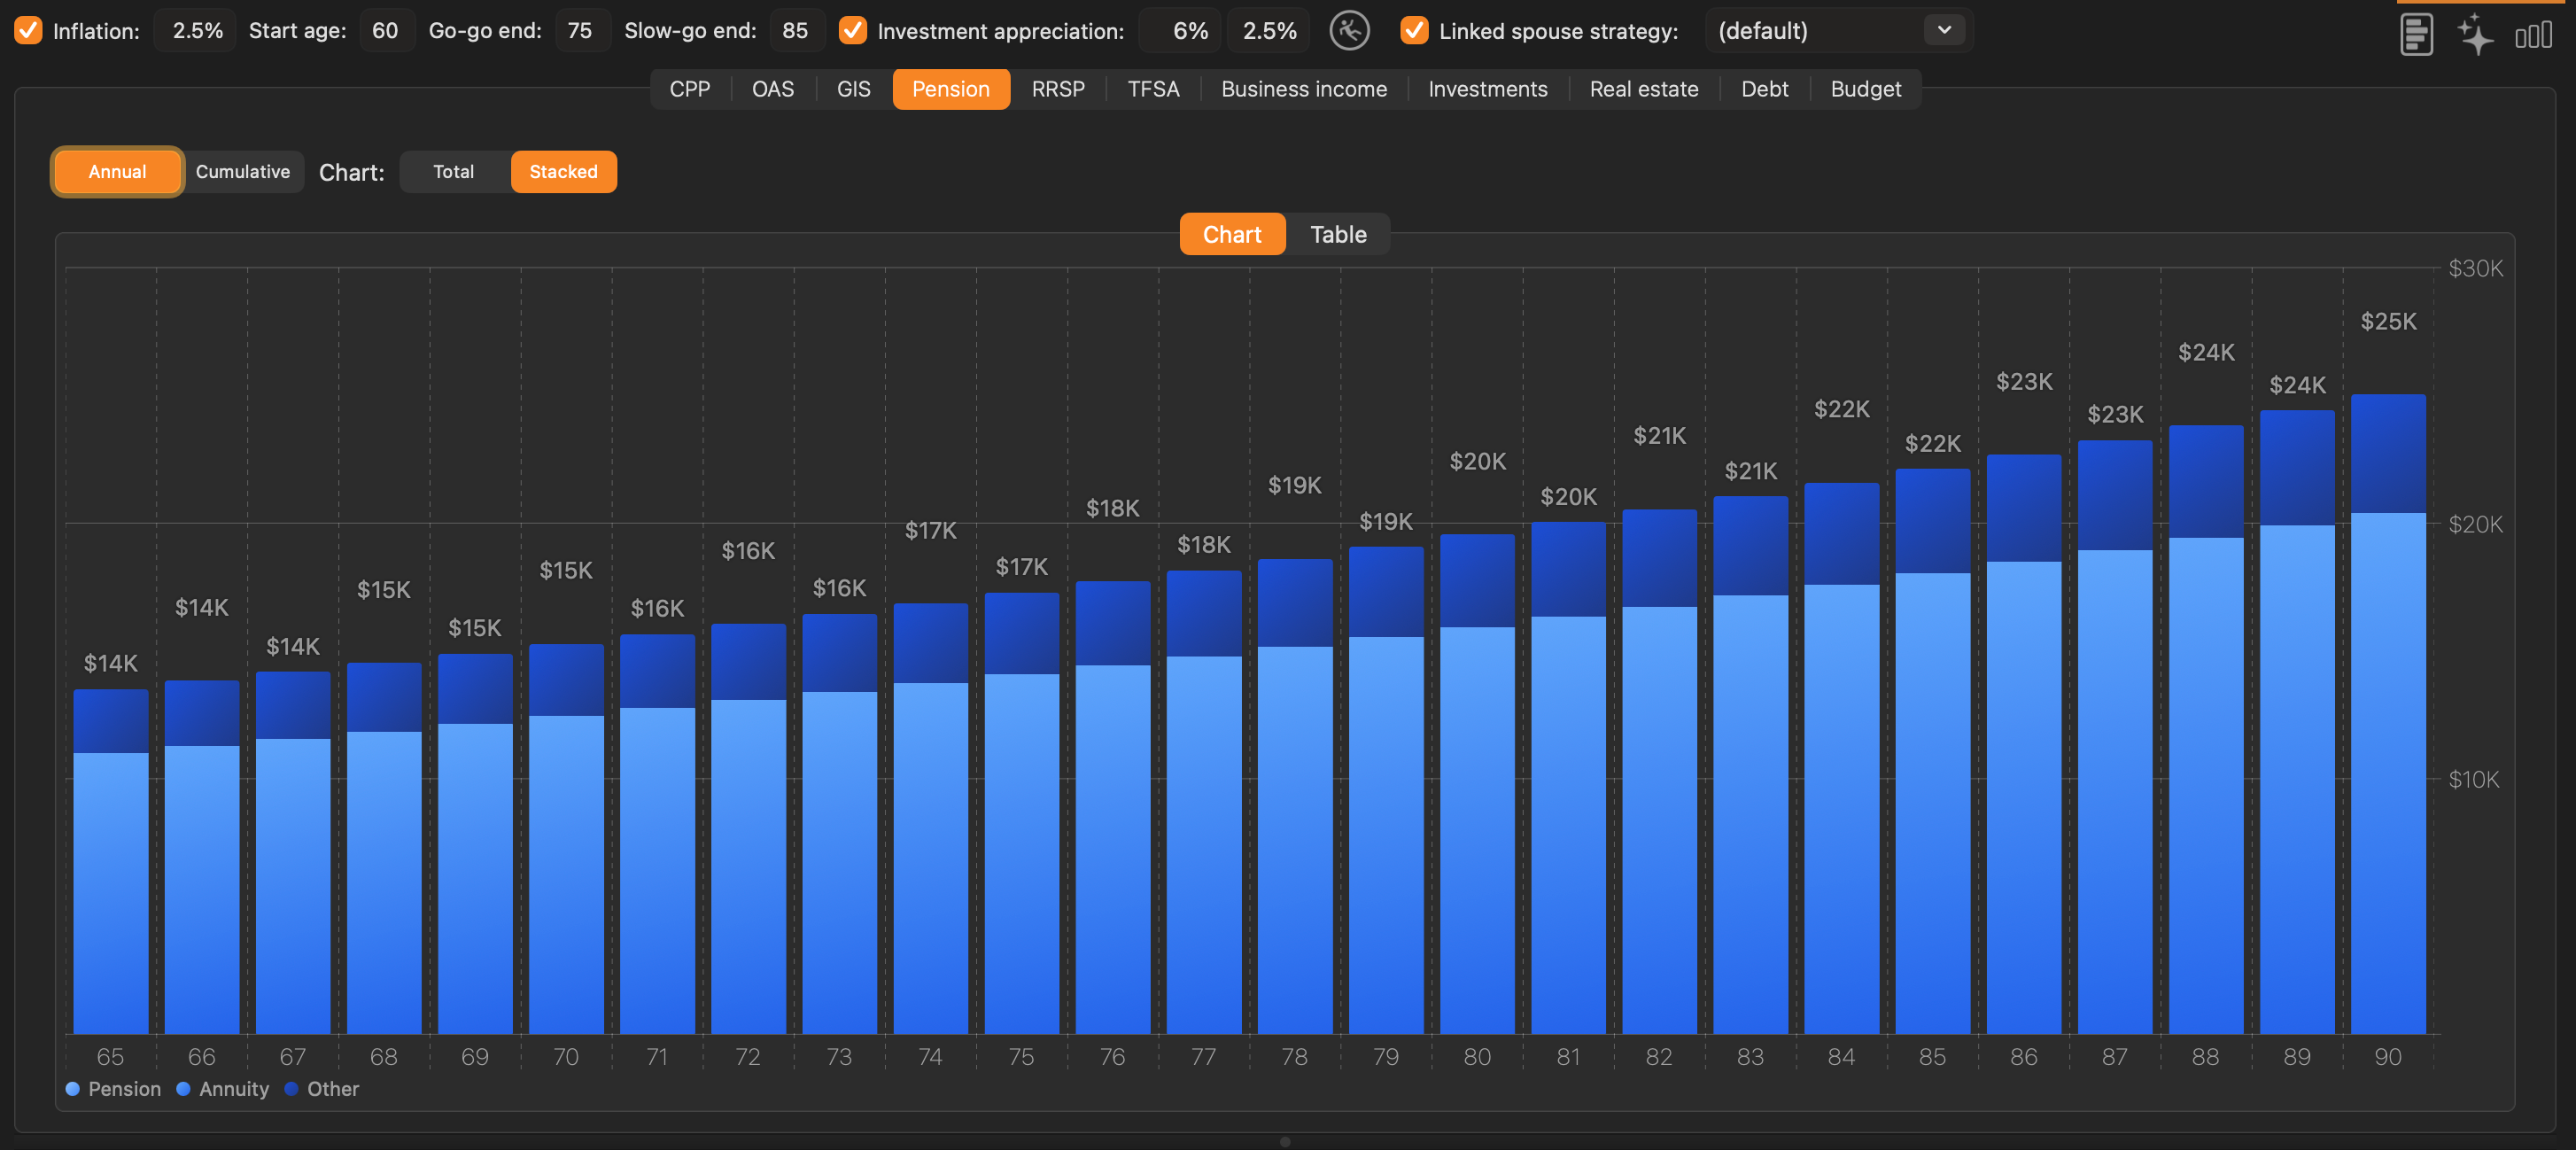
Task: Click the bar chart view icon
Action: (x=2533, y=35)
